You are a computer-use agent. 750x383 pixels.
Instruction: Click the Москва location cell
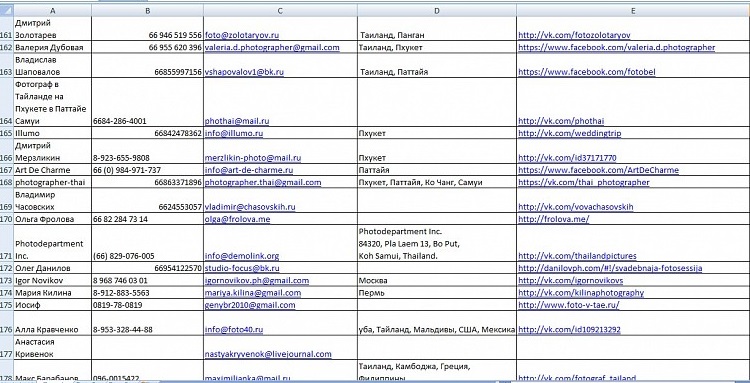pos(437,281)
